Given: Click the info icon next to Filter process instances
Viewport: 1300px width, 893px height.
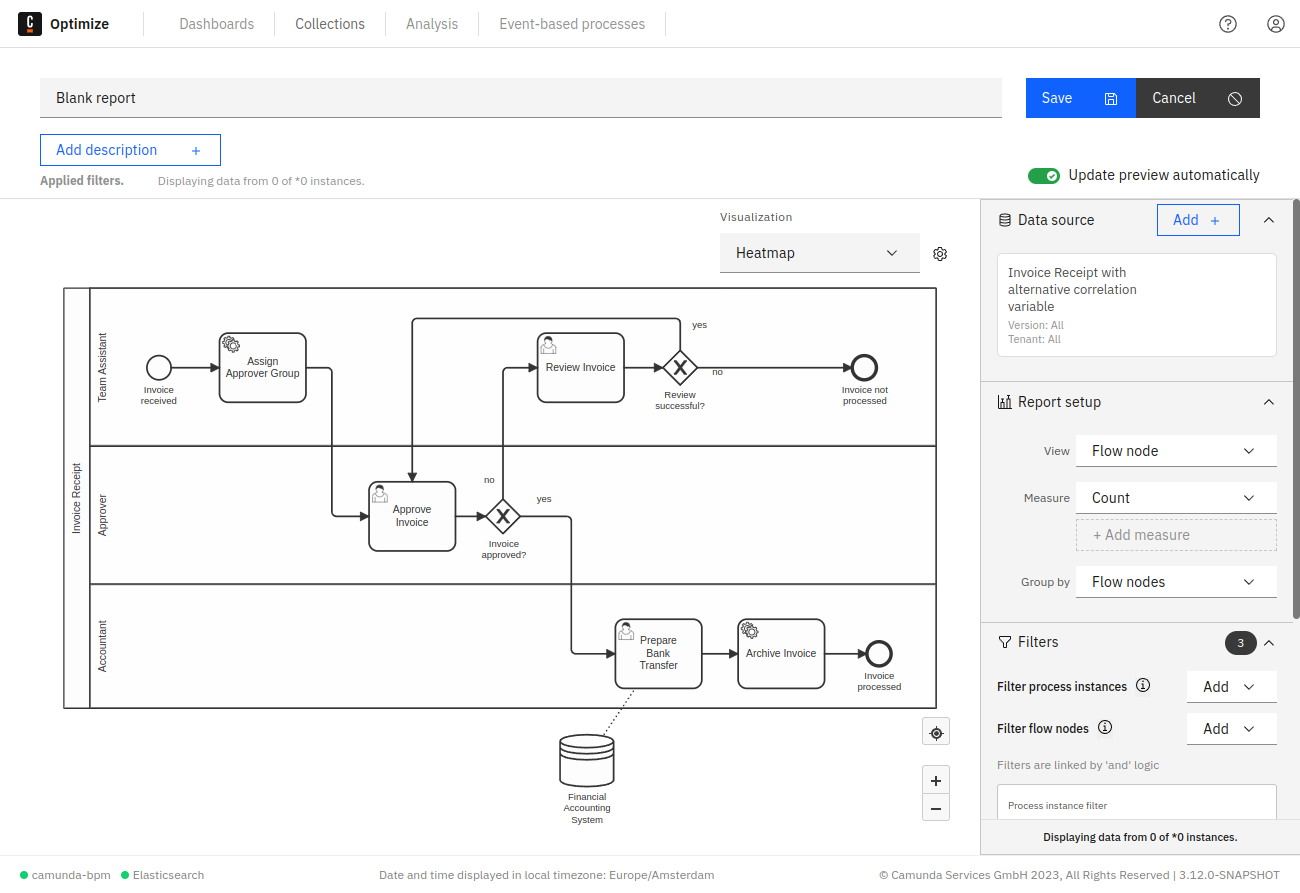Looking at the screenshot, I should [1143, 686].
